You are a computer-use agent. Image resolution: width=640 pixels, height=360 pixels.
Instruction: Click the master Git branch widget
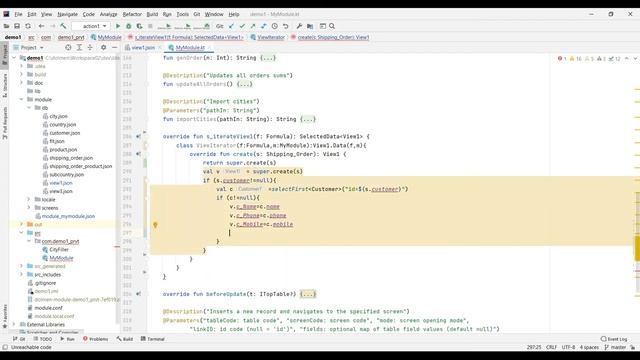click(615, 347)
